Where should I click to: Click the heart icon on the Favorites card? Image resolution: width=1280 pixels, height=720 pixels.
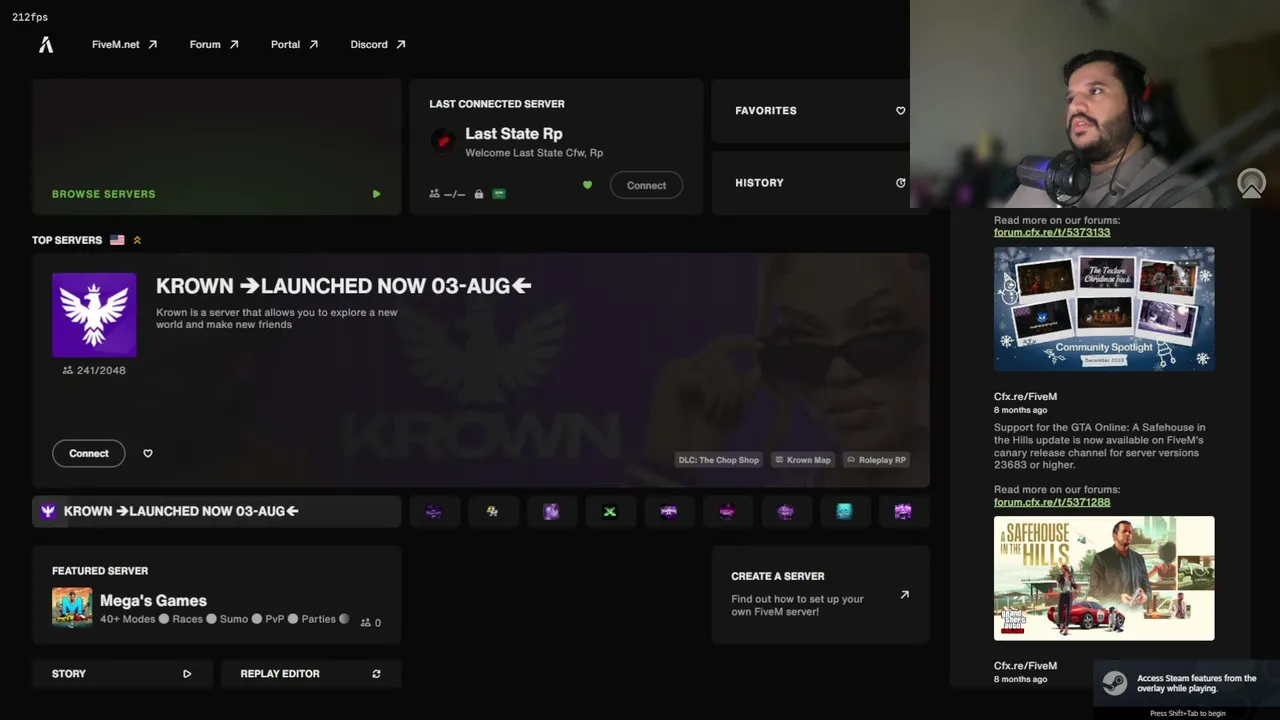(900, 111)
